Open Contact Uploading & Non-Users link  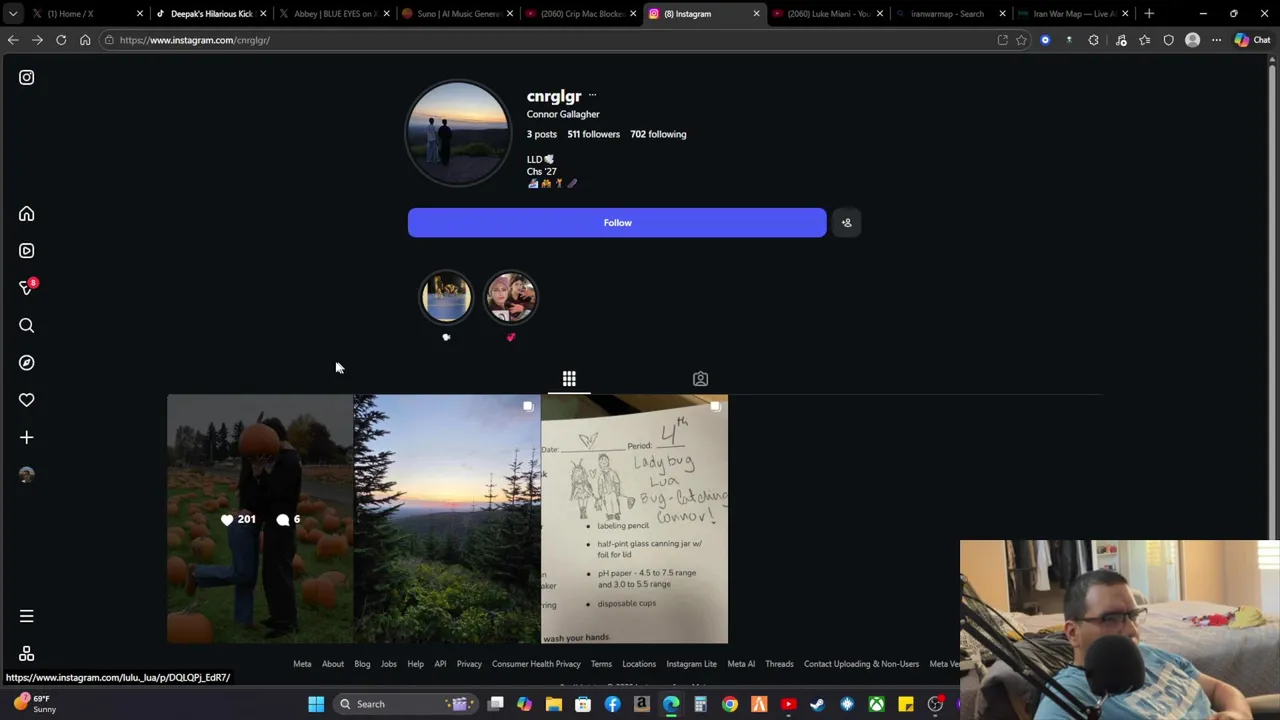tap(861, 664)
